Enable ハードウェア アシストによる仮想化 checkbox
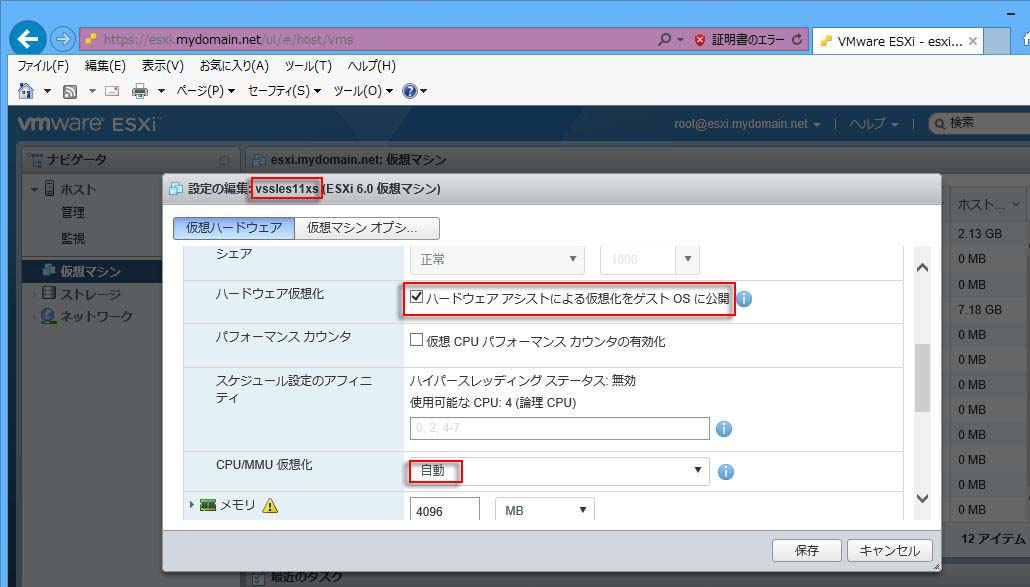Viewport: 1030px width, 587px height. 416,297
